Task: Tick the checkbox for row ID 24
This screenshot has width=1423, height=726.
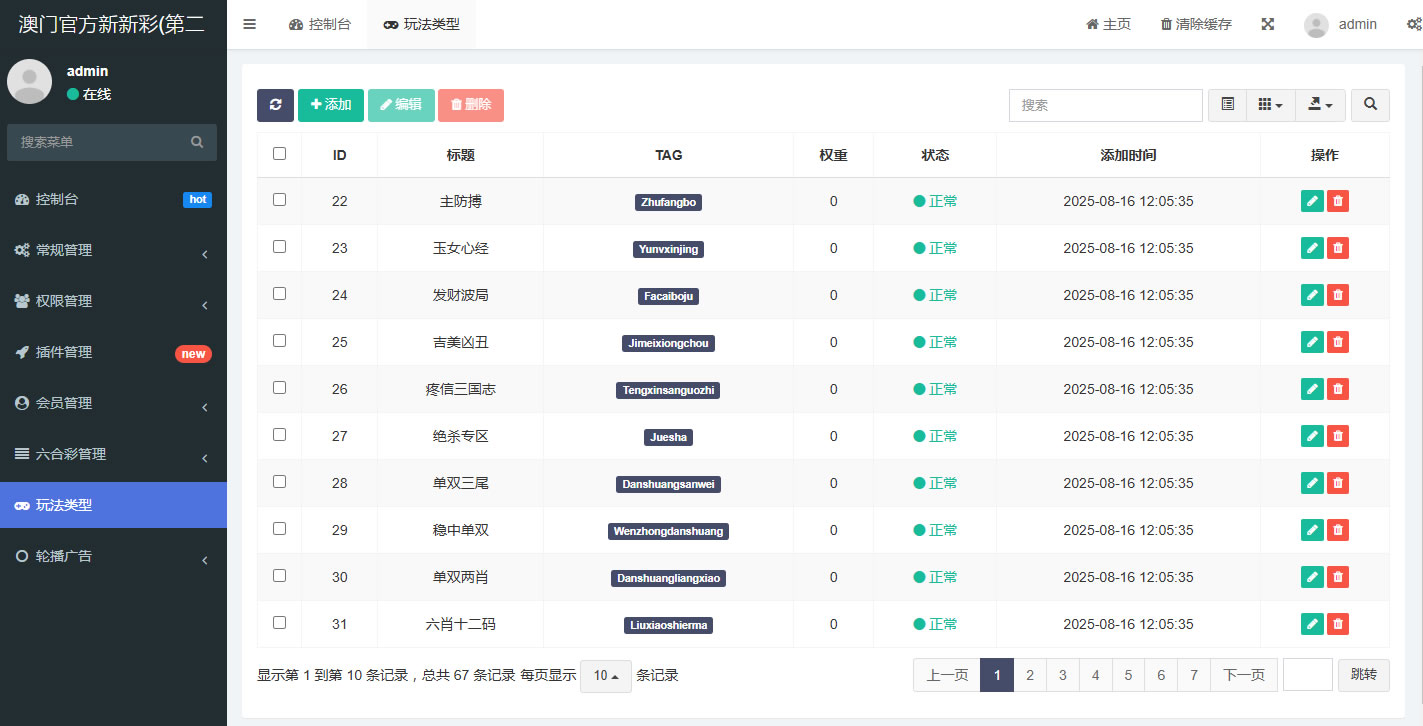Action: pos(279,294)
